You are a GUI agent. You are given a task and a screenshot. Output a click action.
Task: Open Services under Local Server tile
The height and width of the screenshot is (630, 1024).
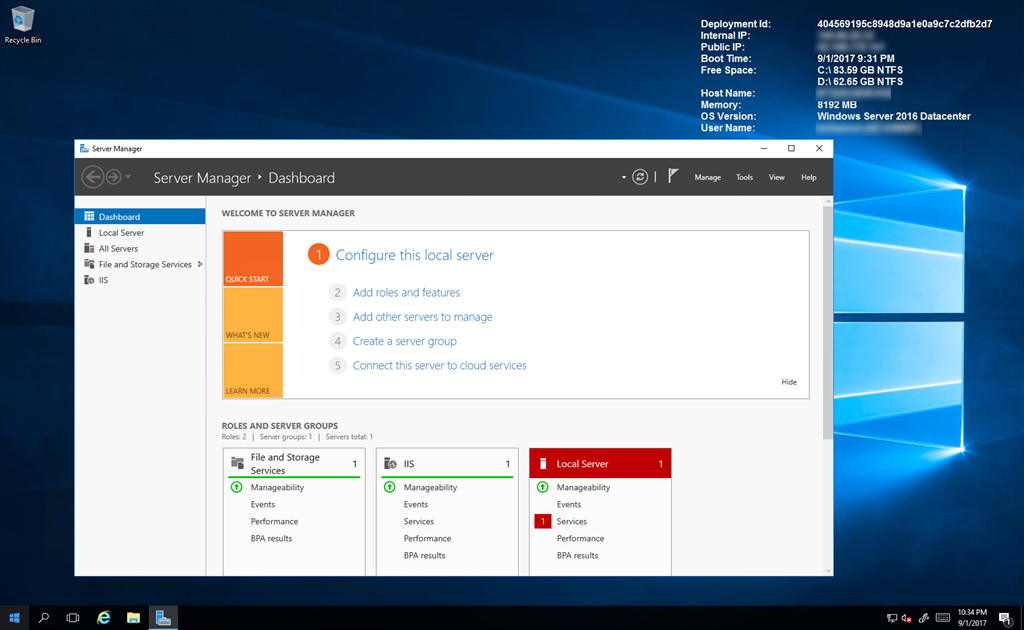click(571, 522)
